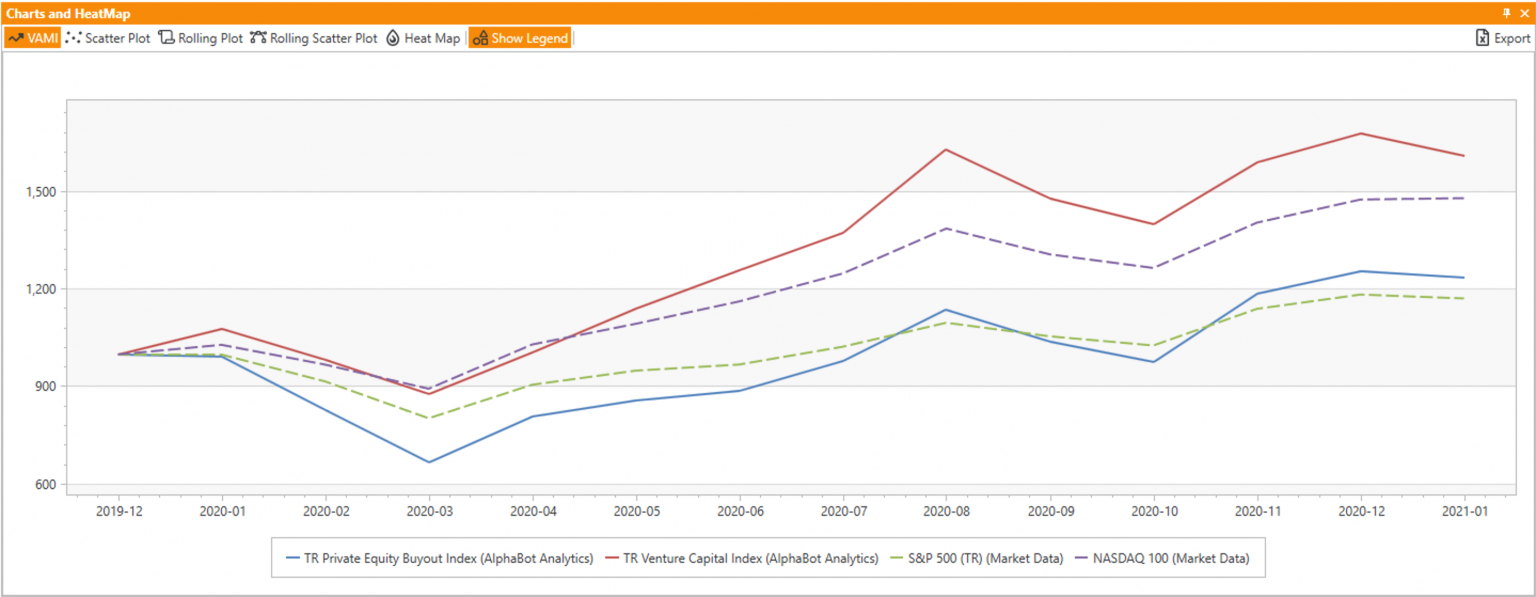Show the Rolling Scatter Plot

pos(314,38)
